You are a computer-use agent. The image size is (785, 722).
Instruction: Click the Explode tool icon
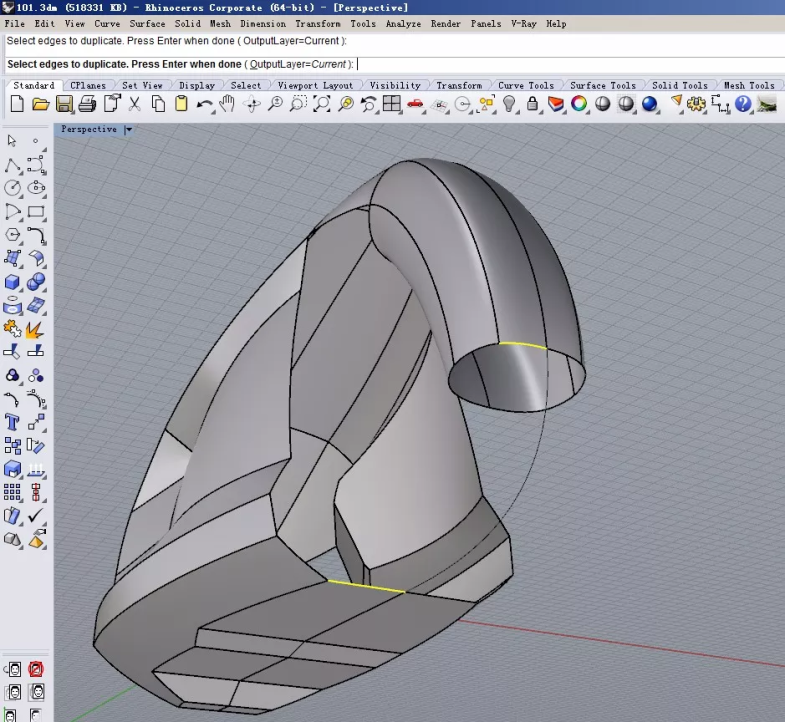click(x=35, y=328)
